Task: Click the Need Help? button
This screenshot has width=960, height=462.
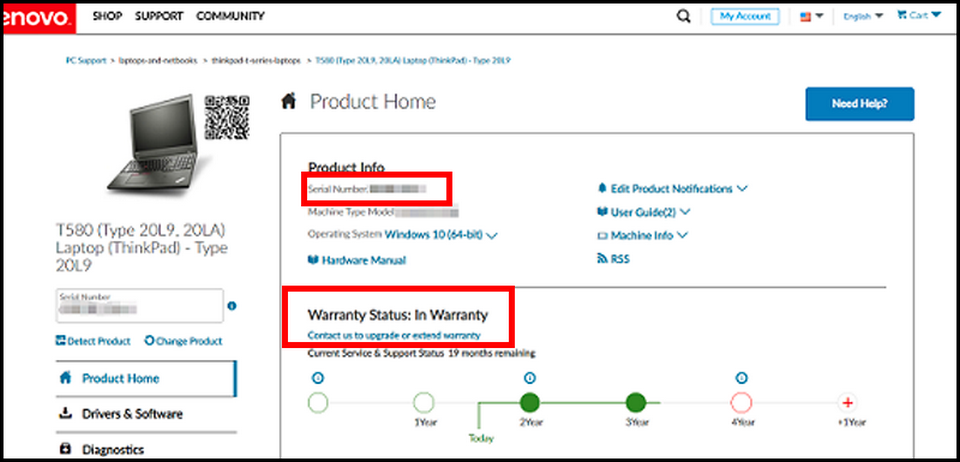Action: (859, 103)
